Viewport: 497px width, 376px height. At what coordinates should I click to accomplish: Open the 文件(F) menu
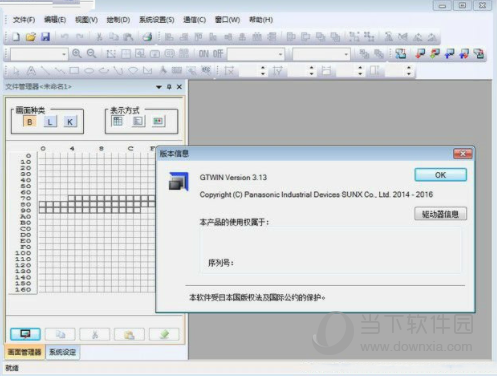[x=24, y=20]
